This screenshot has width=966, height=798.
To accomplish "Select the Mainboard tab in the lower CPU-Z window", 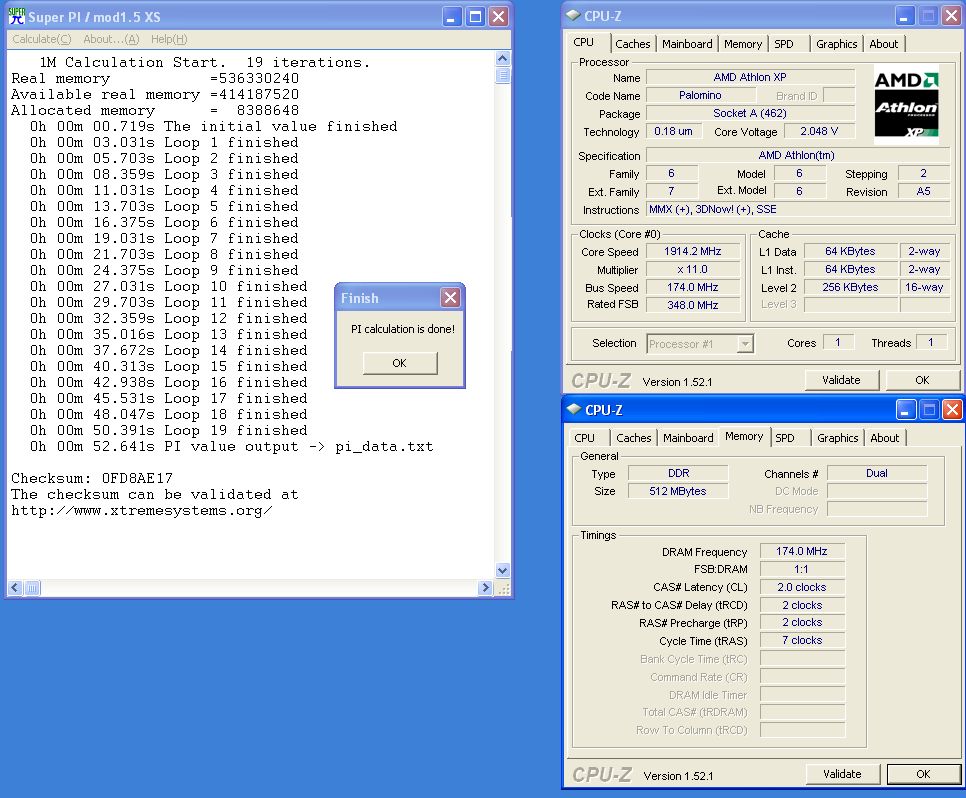I will click(688, 438).
